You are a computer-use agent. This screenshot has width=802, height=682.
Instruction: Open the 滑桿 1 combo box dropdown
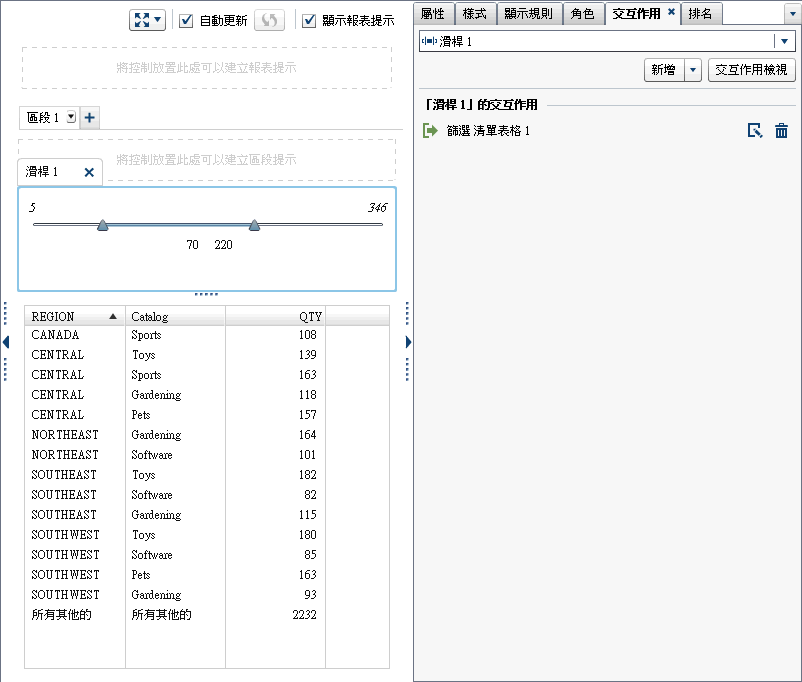(x=784, y=41)
